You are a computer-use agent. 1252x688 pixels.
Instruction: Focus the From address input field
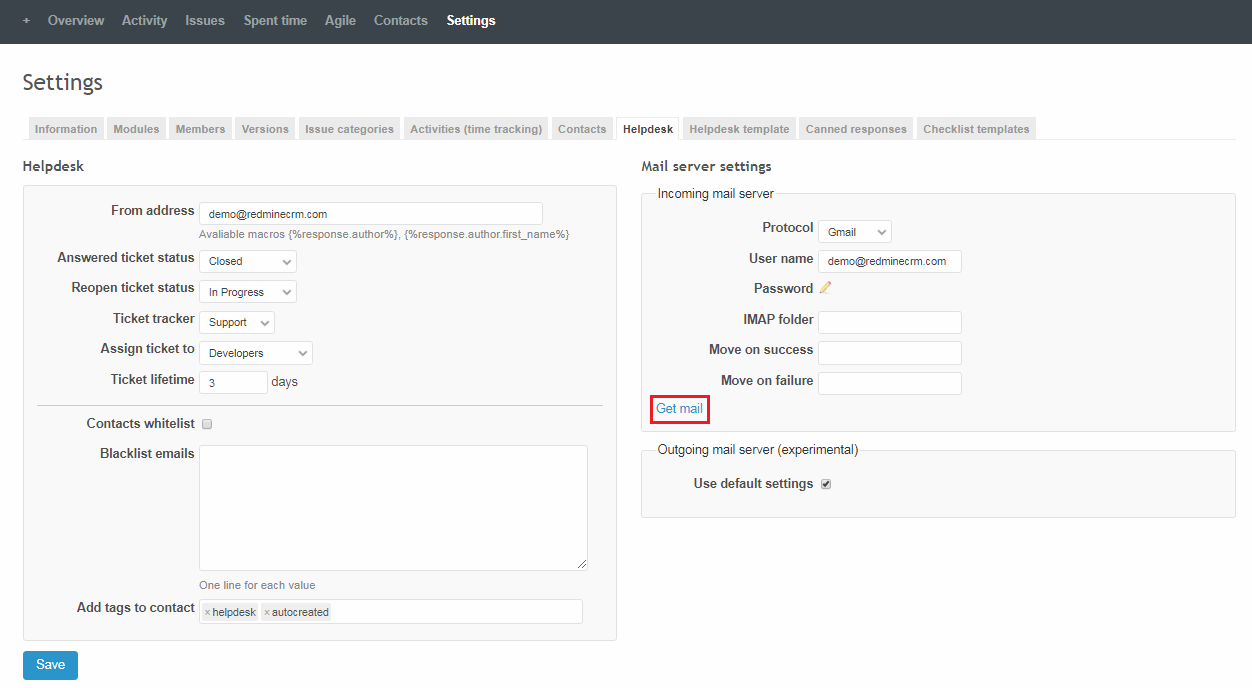[370, 214]
